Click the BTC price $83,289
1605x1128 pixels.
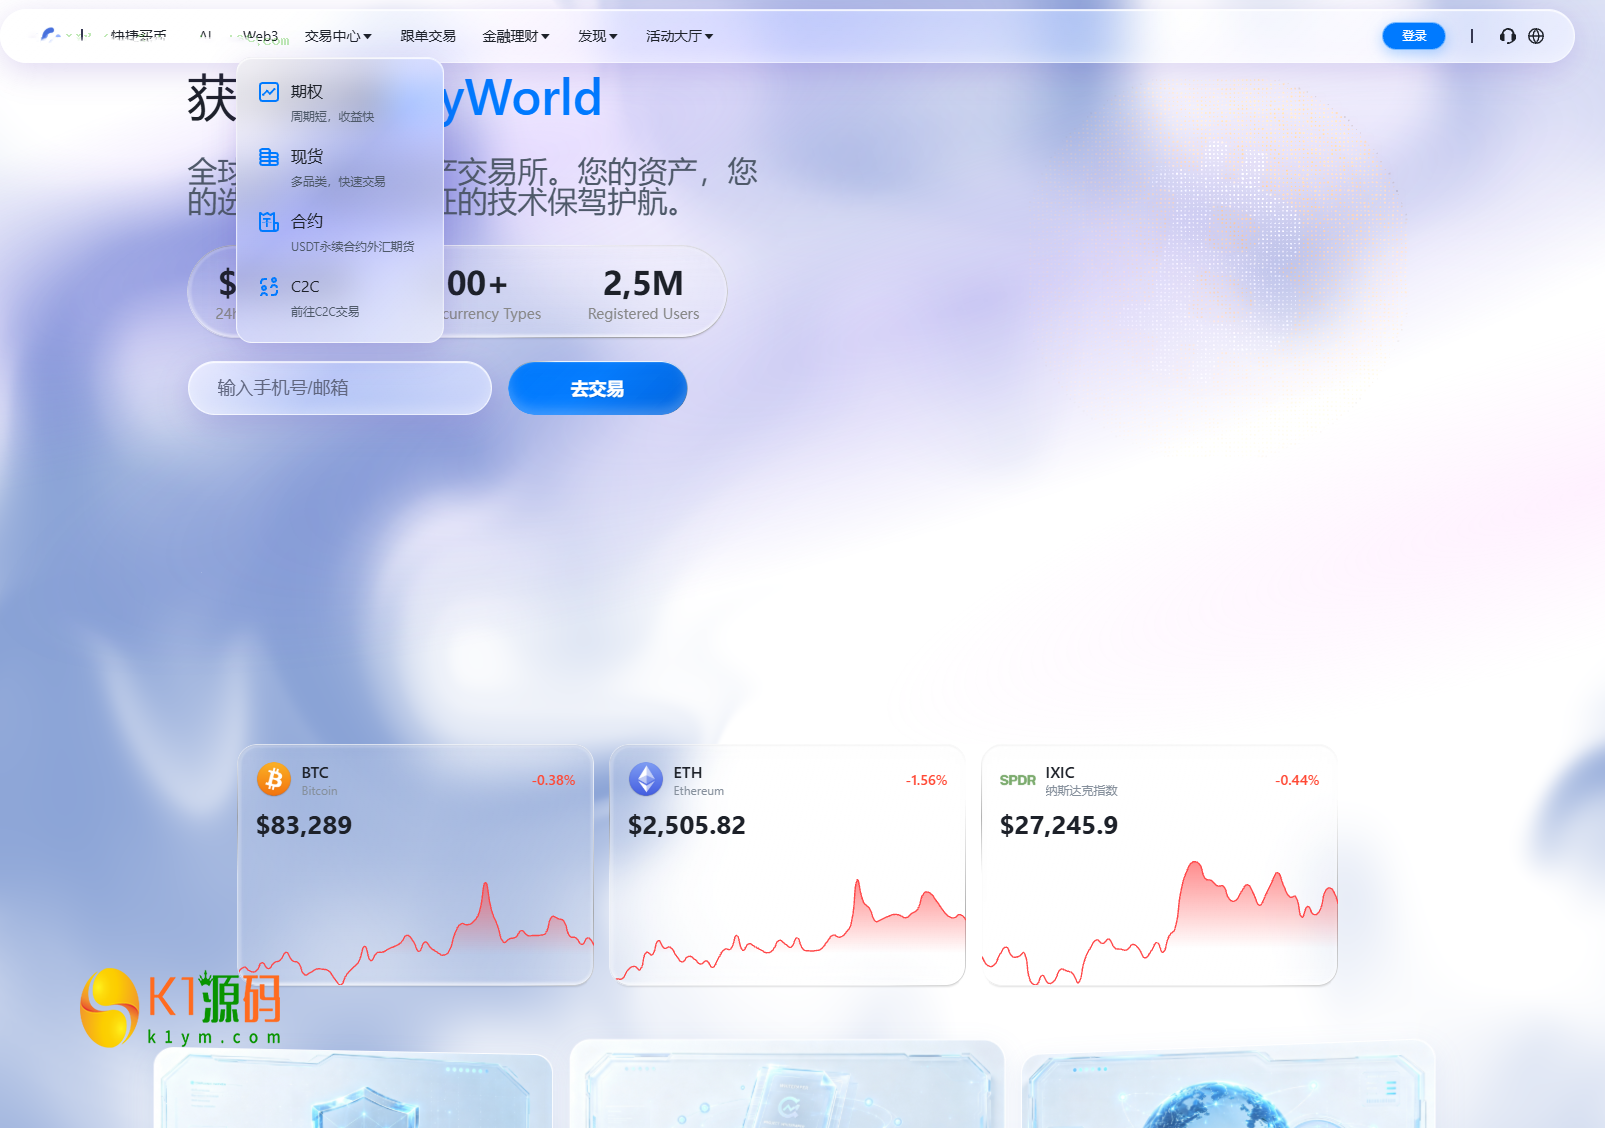click(304, 825)
